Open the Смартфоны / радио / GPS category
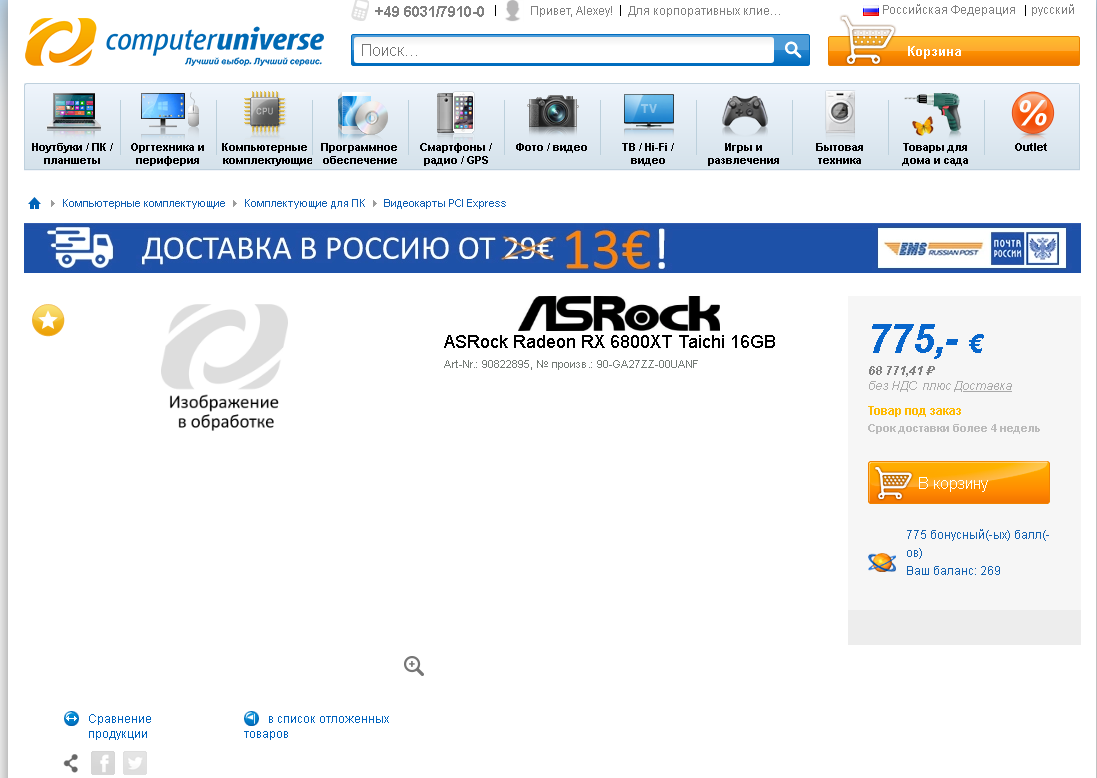1097x778 pixels. pyautogui.click(x=455, y=128)
